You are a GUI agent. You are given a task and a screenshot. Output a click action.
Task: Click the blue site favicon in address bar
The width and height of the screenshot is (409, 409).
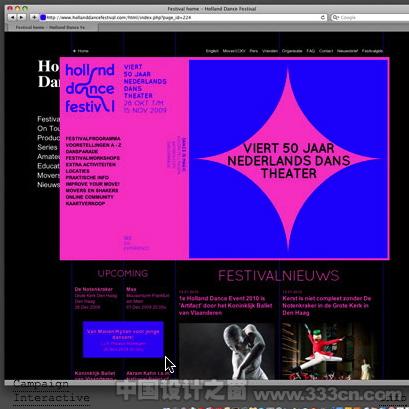[43, 17]
